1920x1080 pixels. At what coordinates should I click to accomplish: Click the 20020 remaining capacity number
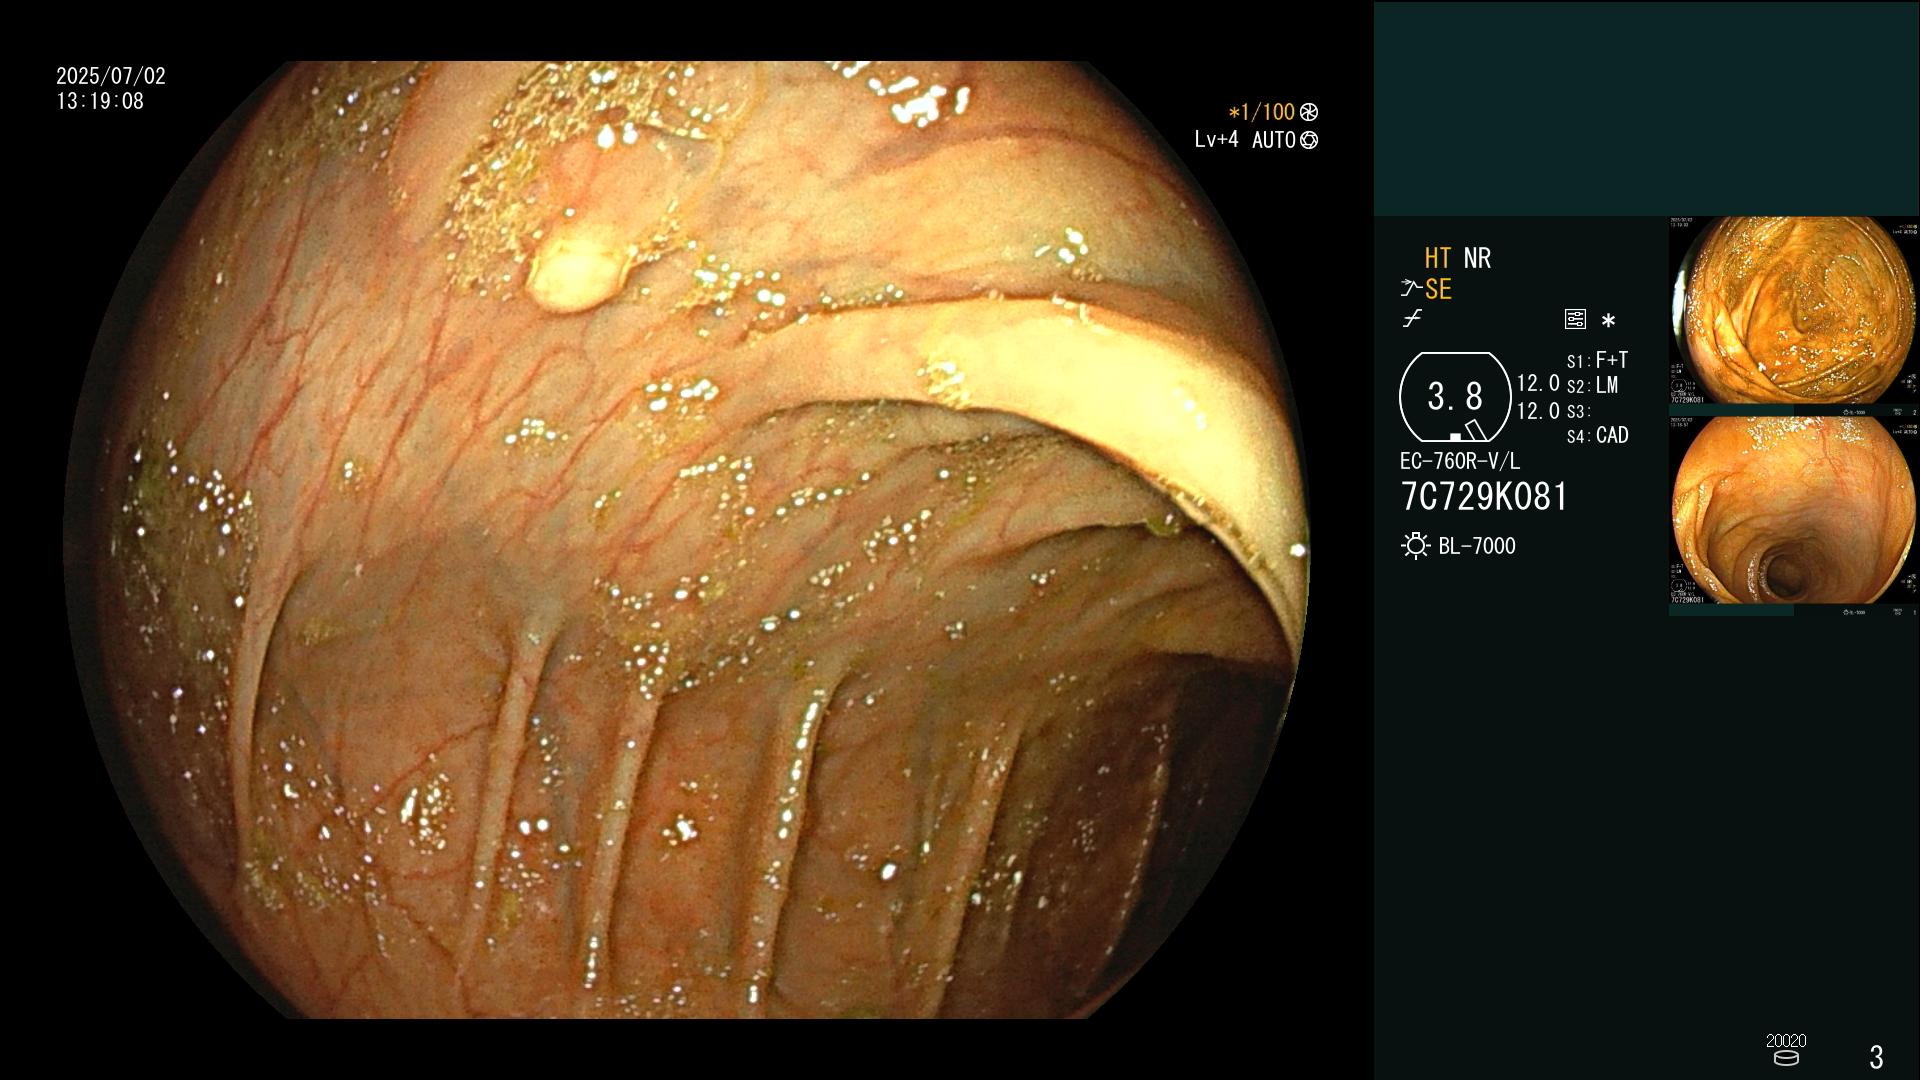1786,1041
